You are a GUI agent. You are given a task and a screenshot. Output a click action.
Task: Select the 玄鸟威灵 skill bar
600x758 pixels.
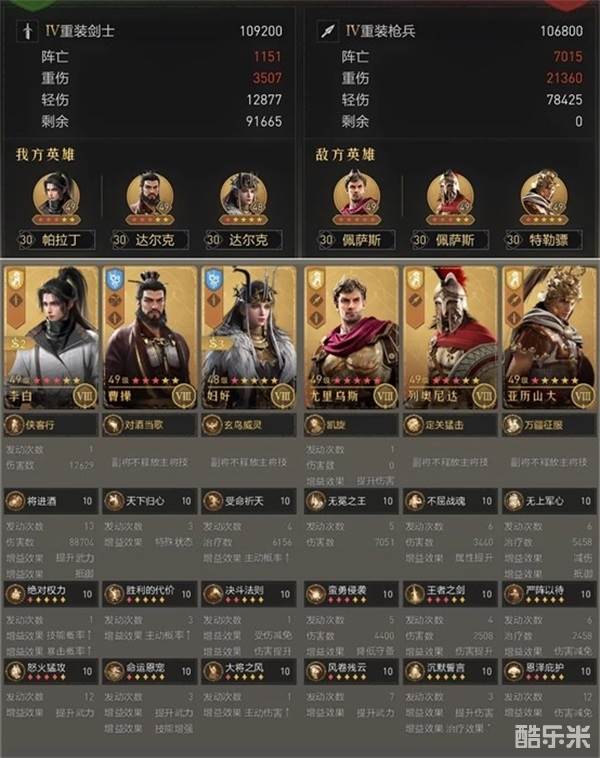coord(249,425)
